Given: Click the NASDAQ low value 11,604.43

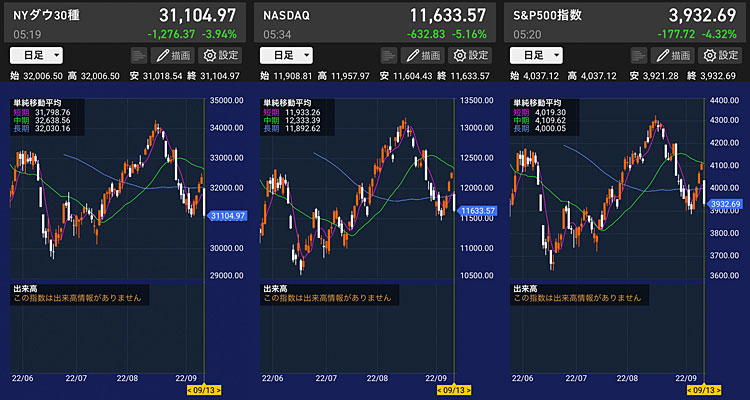Looking at the screenshot, I should (x=412, y=76).
